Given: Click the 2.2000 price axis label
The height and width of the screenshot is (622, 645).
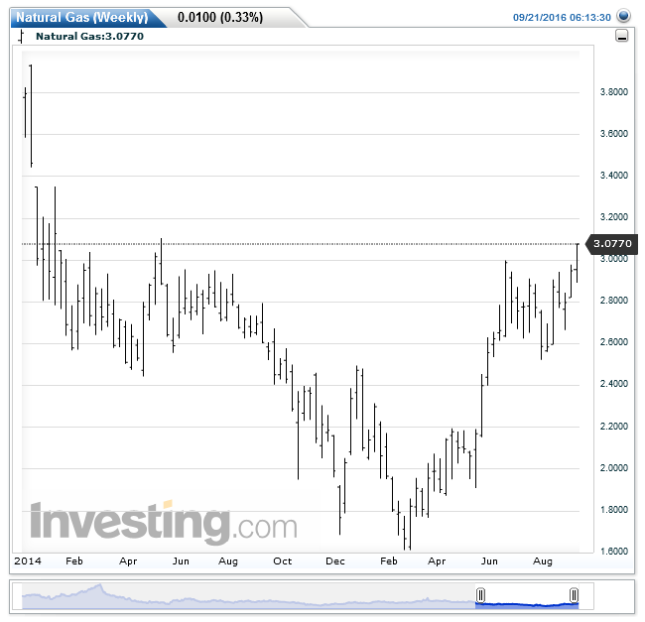Looking at the screenshot, I should 614,426.
